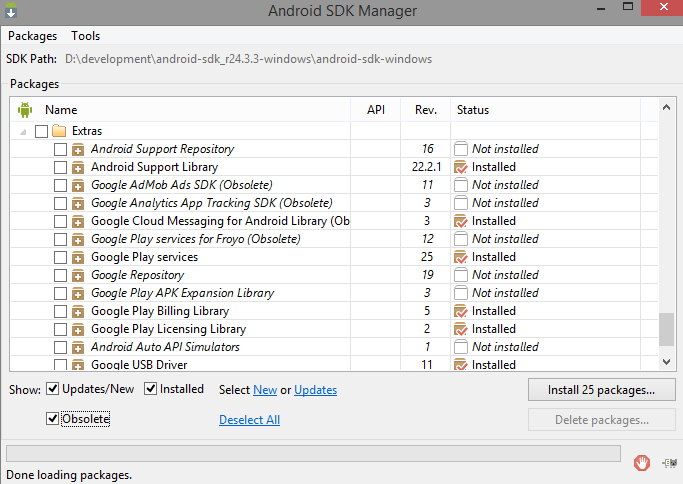Viewport: 683px width, 484px height.
Task: Collapse the Extras tree node
Action: coord(23,132)
